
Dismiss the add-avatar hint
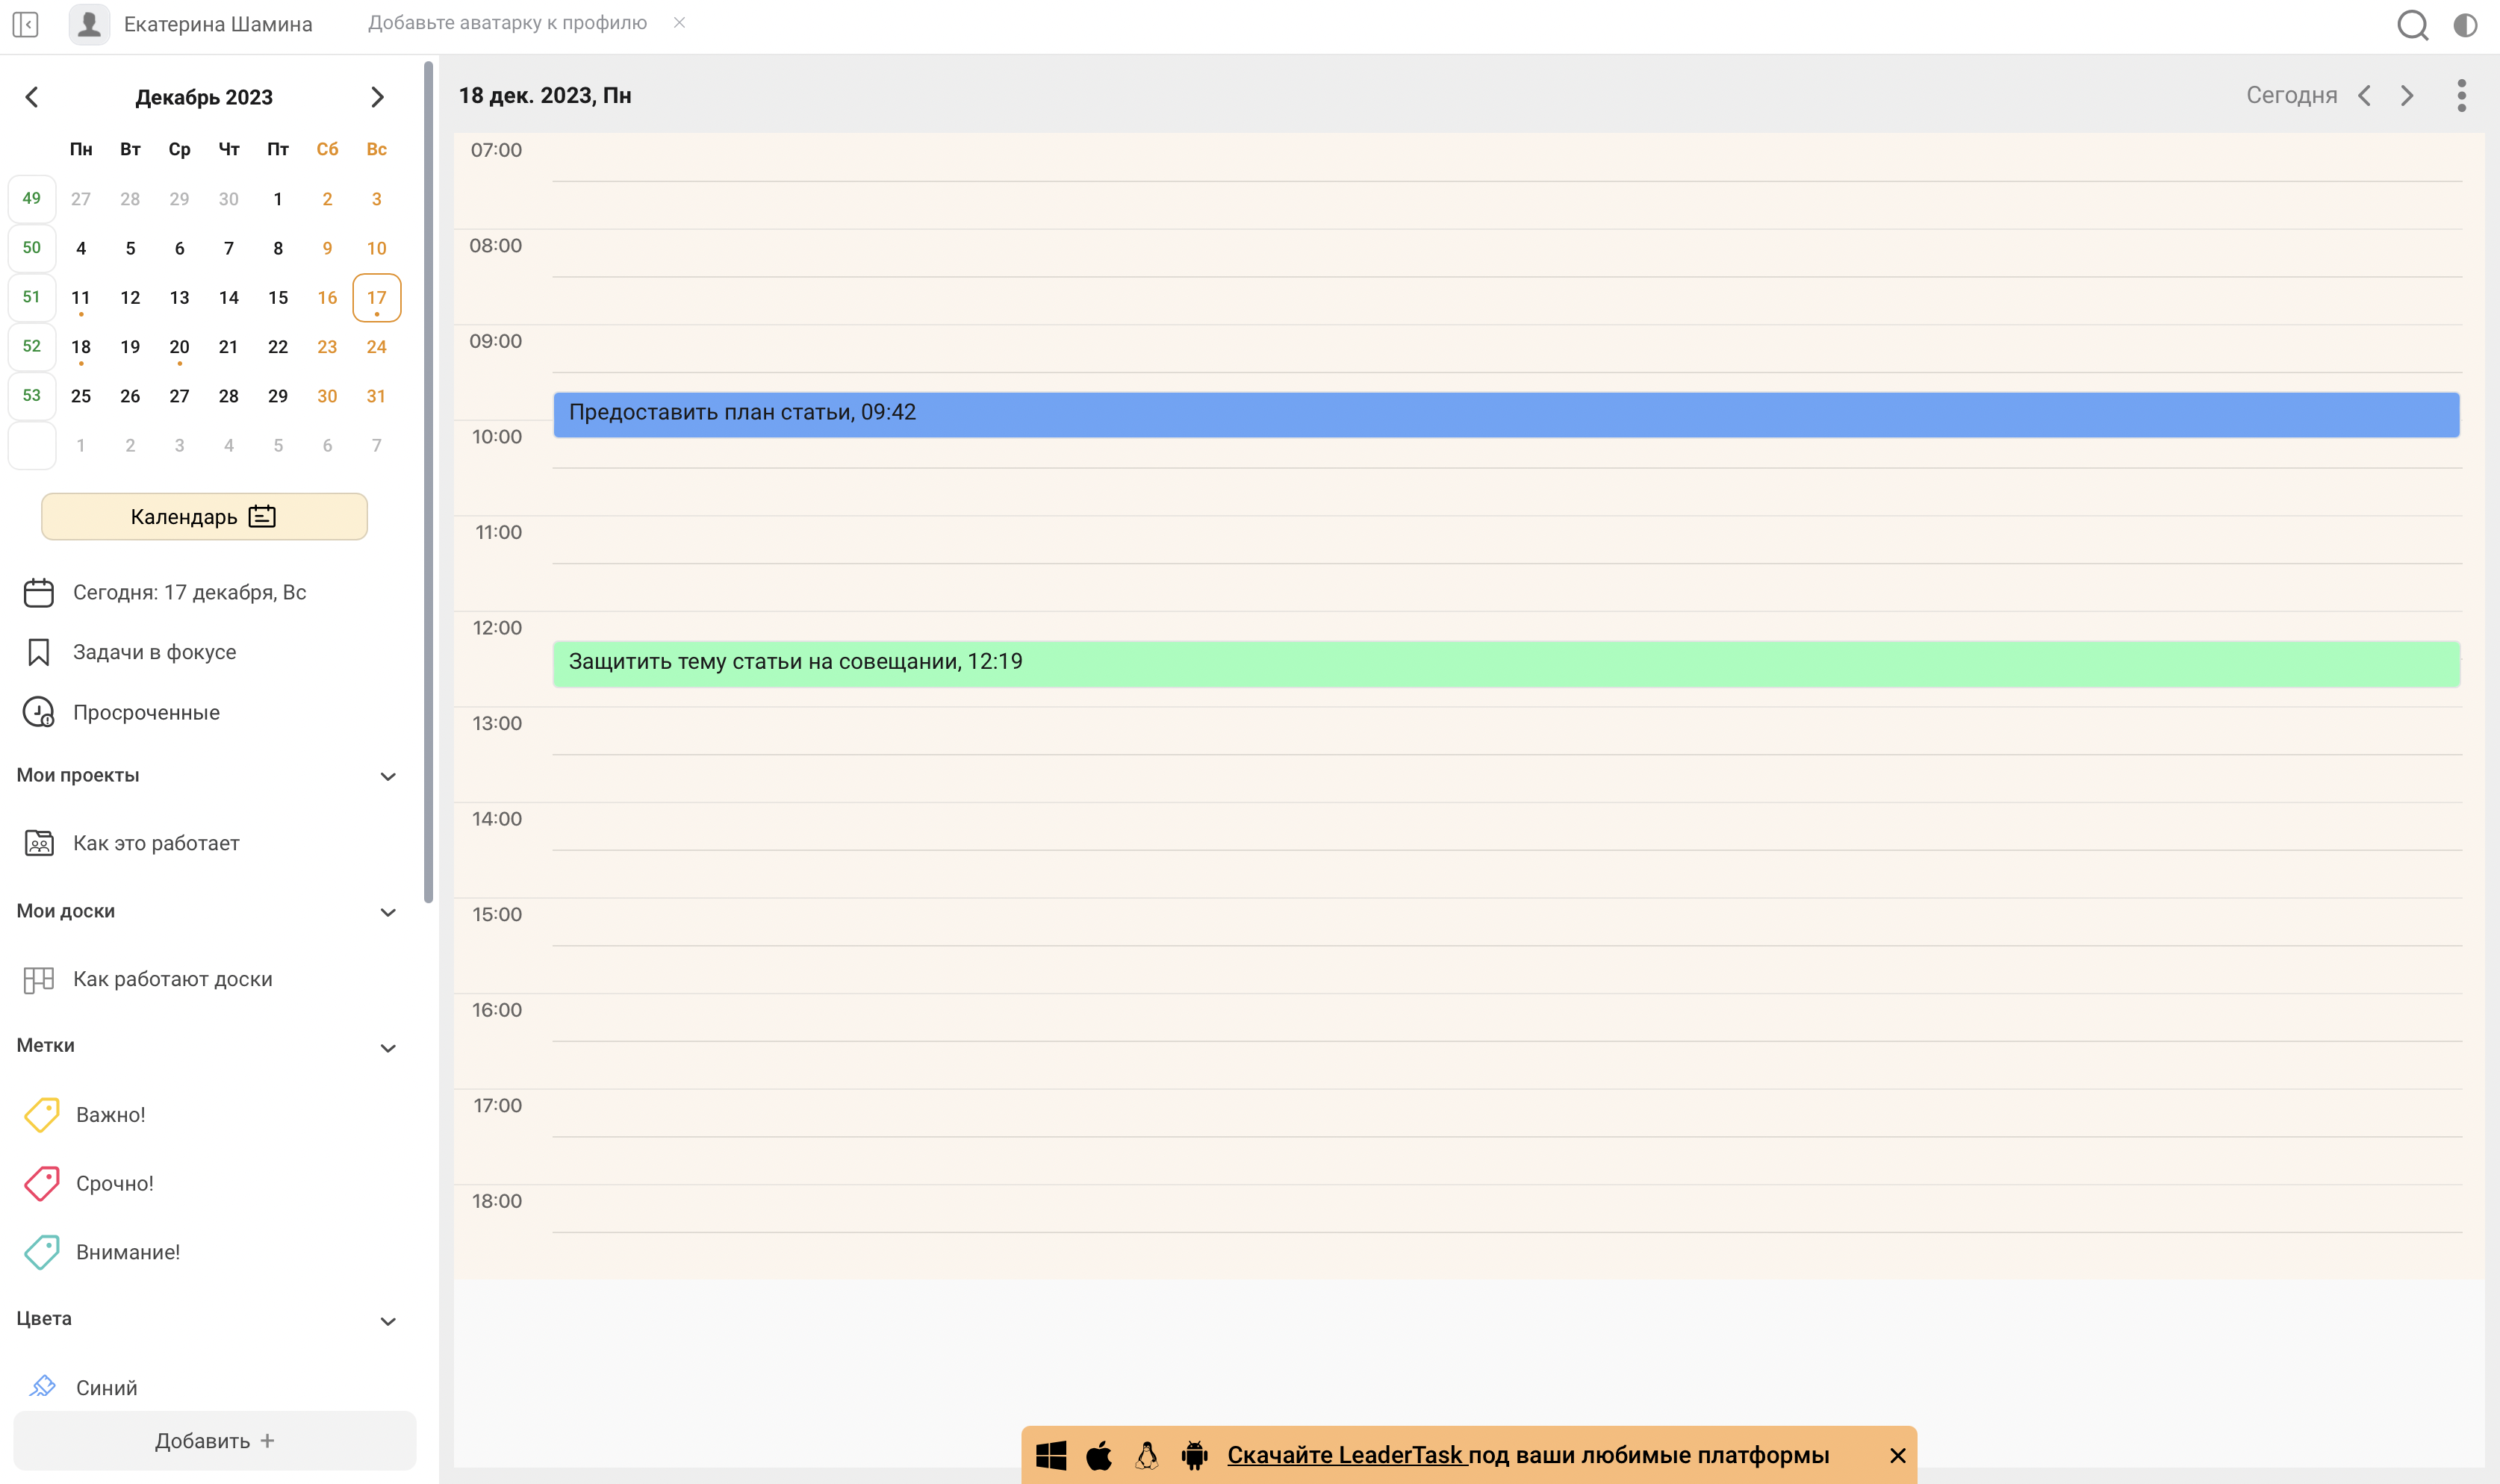(x=680, y=22)
